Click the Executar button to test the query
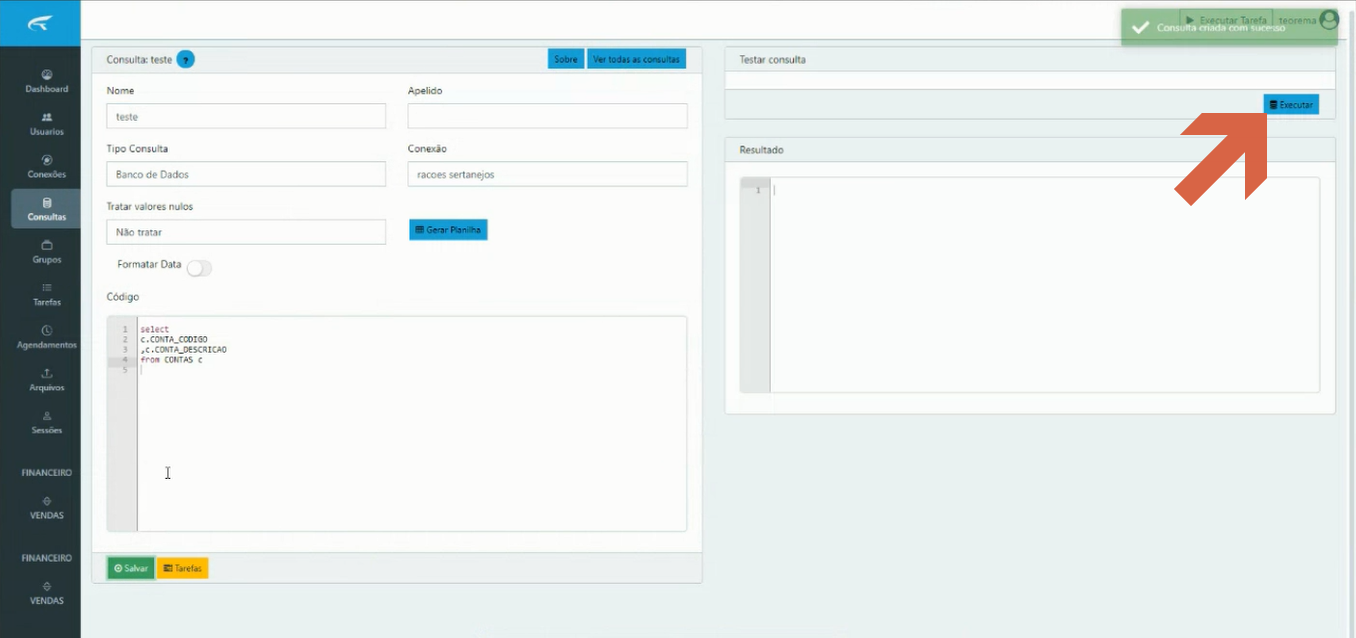This screenshot has width=1356, height=638. [x=1291, y=104]
